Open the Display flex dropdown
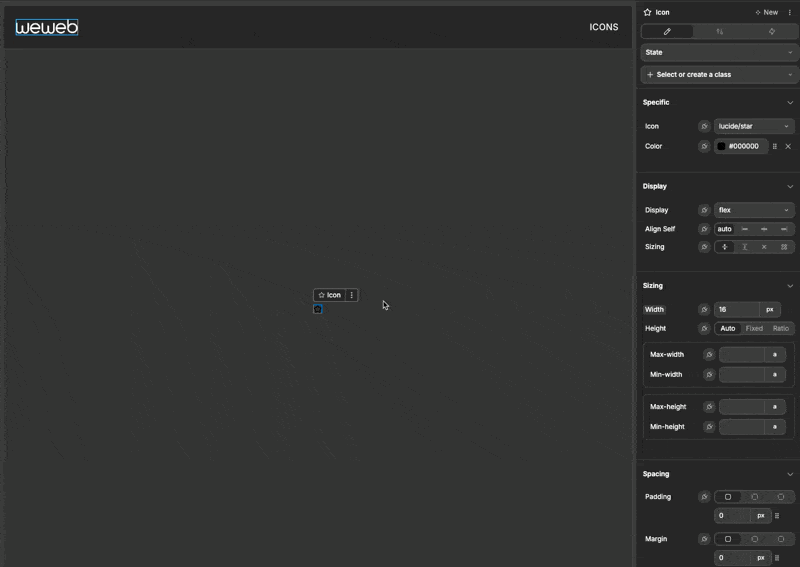The height and width of the screenshot is (567, 800). pyautogui.click(x=754, y=211)
